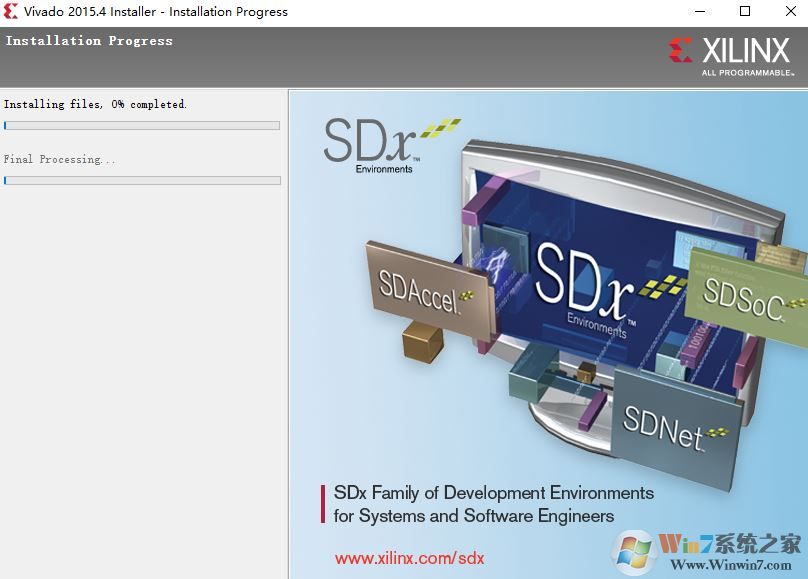Image resolution: width=808 pixels, height=579 pixels.
Task: Click the Installation Progress header text
Action: pyautogui.click(x=89, y=41)
